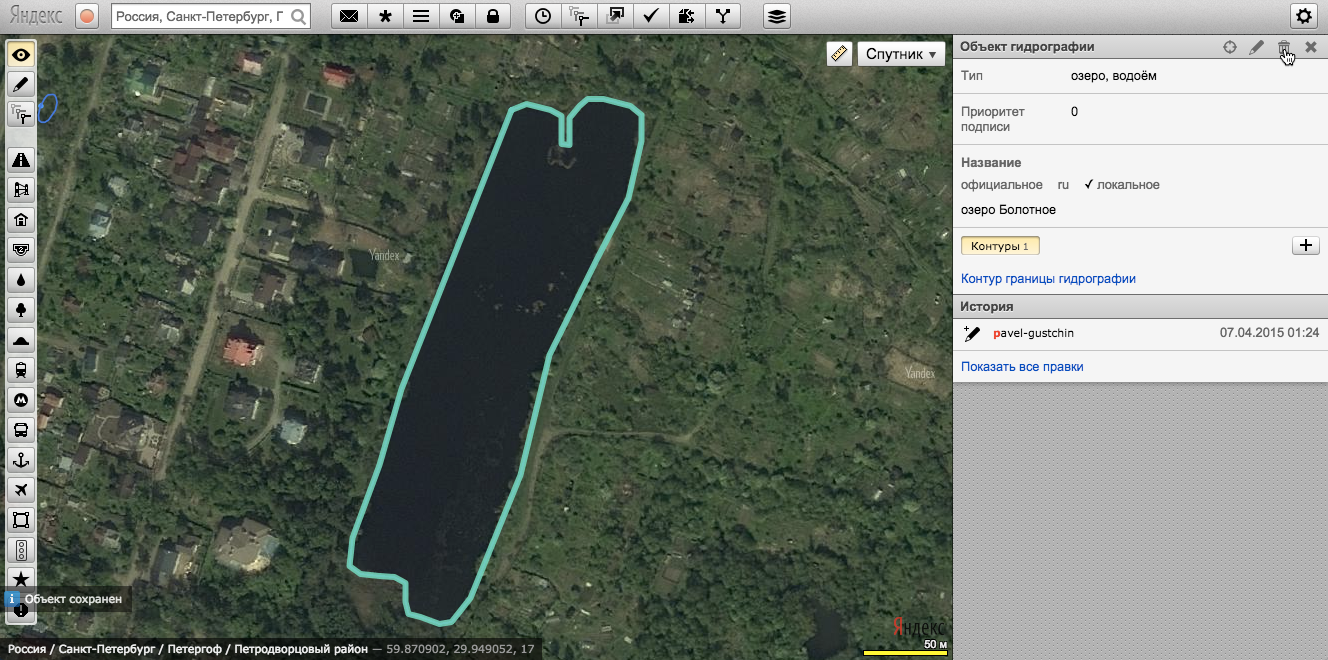
Task: Click the Петродворцовый район breadcrumb
Action: pyautogui.click(x=300, y=649)
